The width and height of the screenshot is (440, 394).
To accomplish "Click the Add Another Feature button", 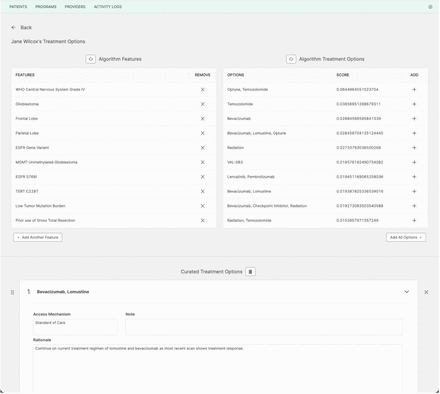I will (38, 237).
